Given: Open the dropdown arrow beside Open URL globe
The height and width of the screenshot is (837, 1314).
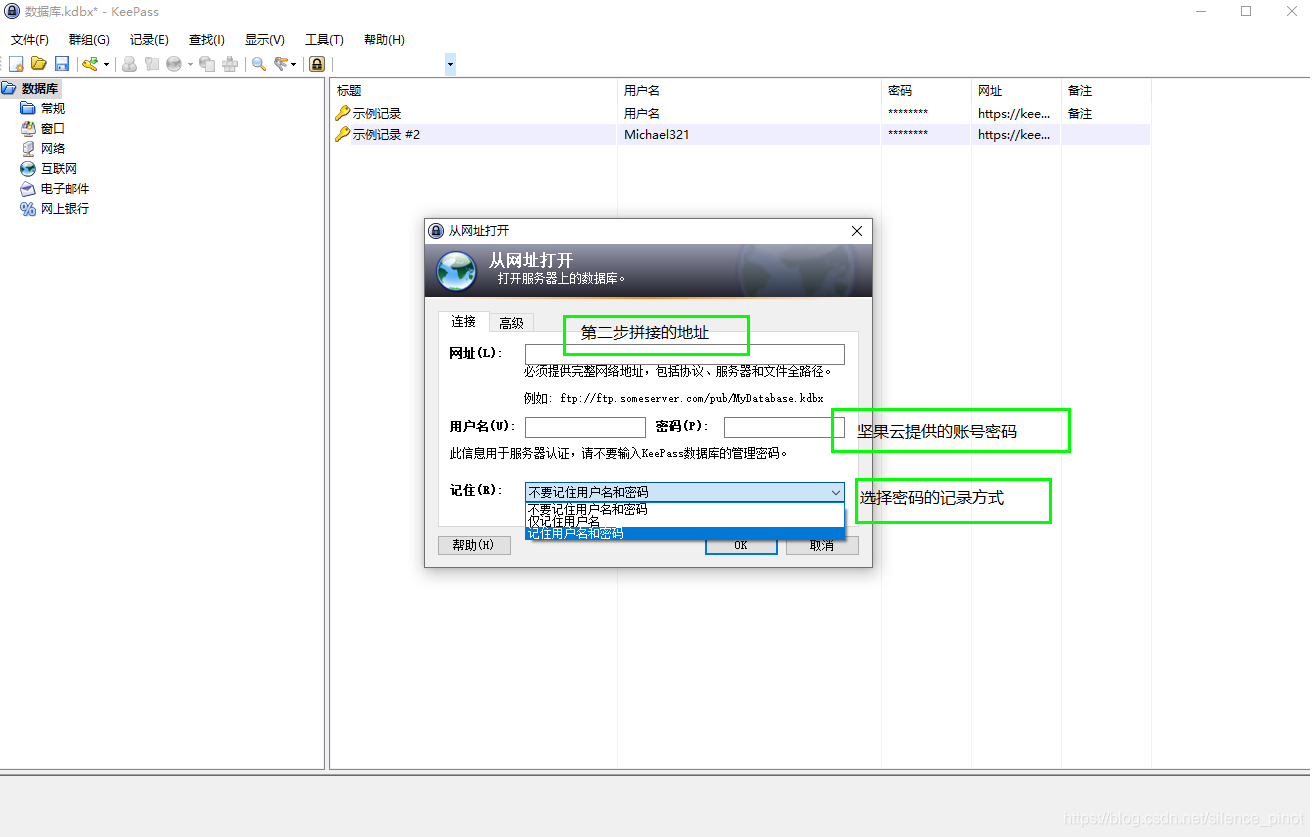Looking at the screenshot, I should [189, 64].
